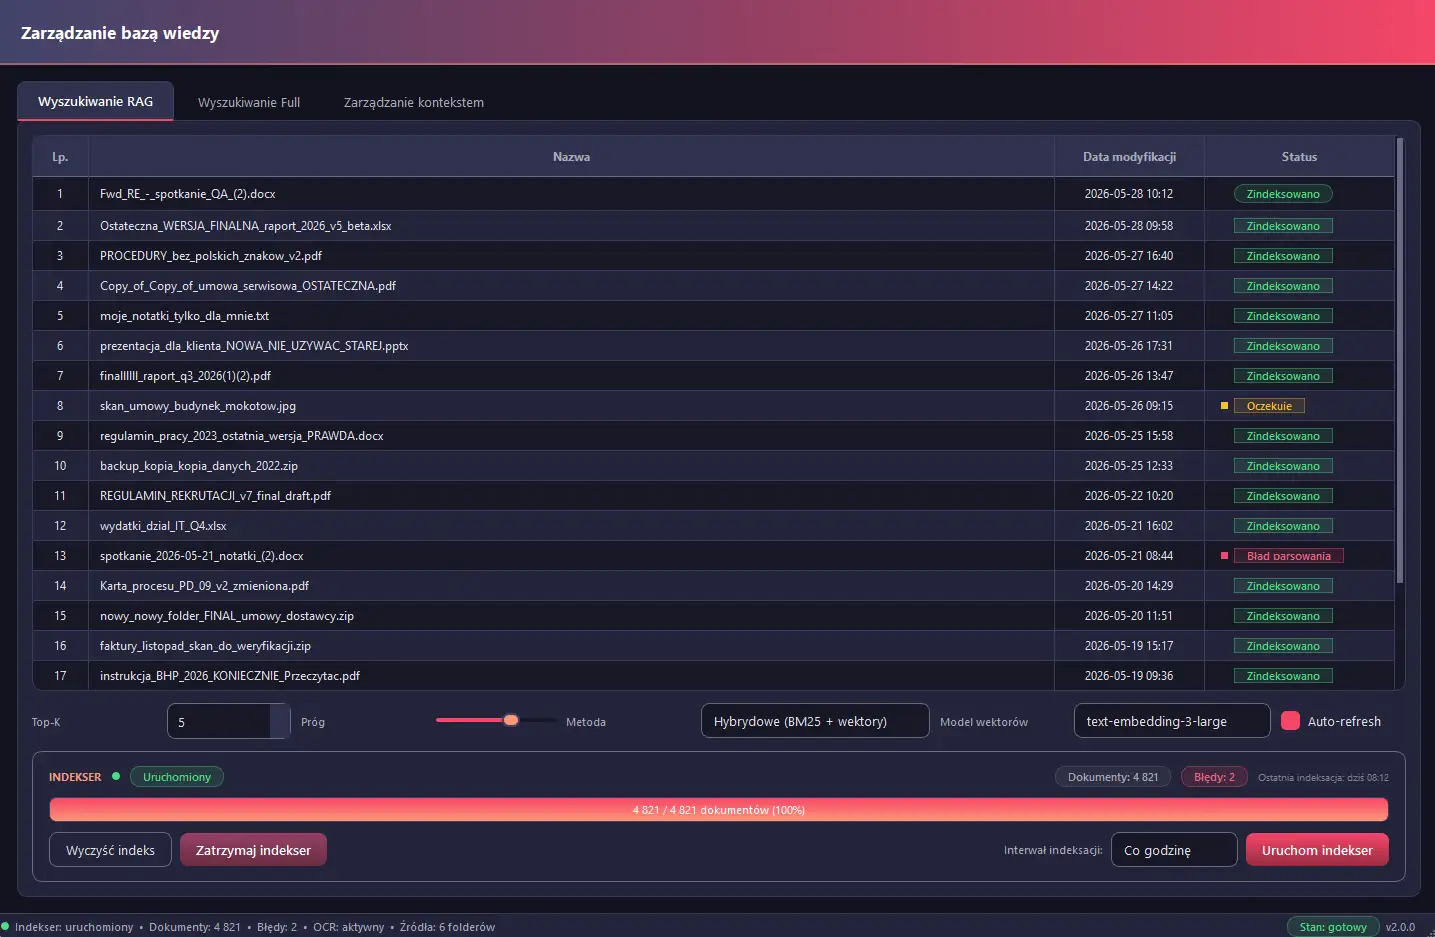Switch to the Wyszukiwanie RAG tab
Image resolution: width=1435 pixels, height=937 pixels.
pos(96,101)
